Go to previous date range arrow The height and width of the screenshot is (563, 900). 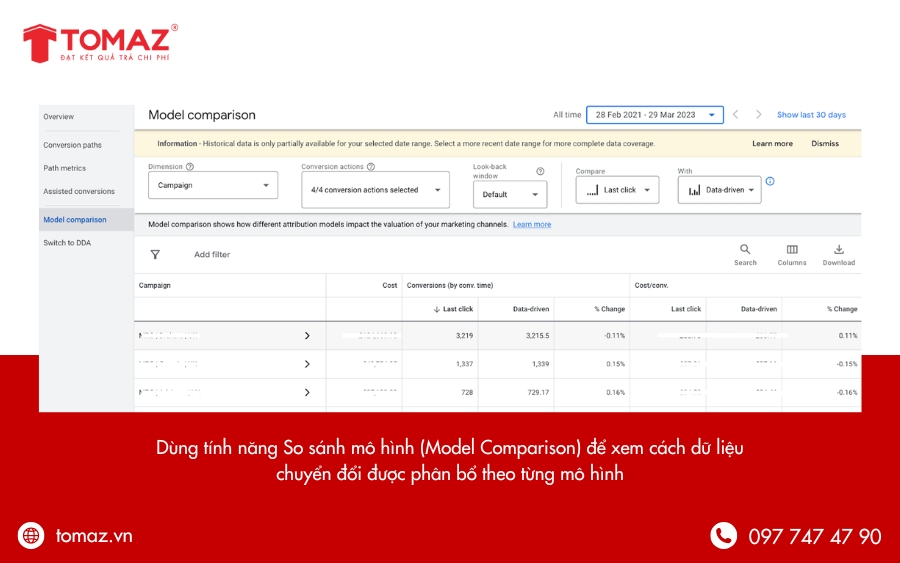click(736, 115)
